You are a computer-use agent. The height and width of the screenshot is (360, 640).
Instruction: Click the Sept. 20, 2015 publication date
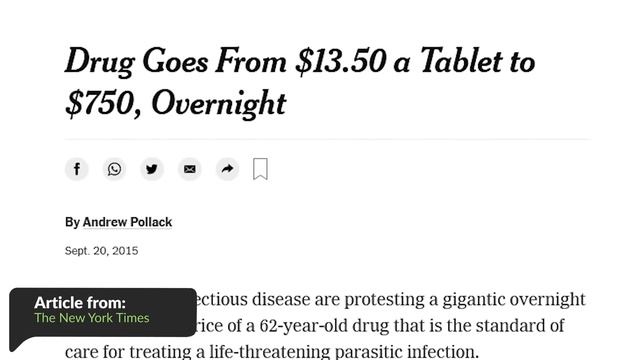pyautogui.click(x=102, y=251)
